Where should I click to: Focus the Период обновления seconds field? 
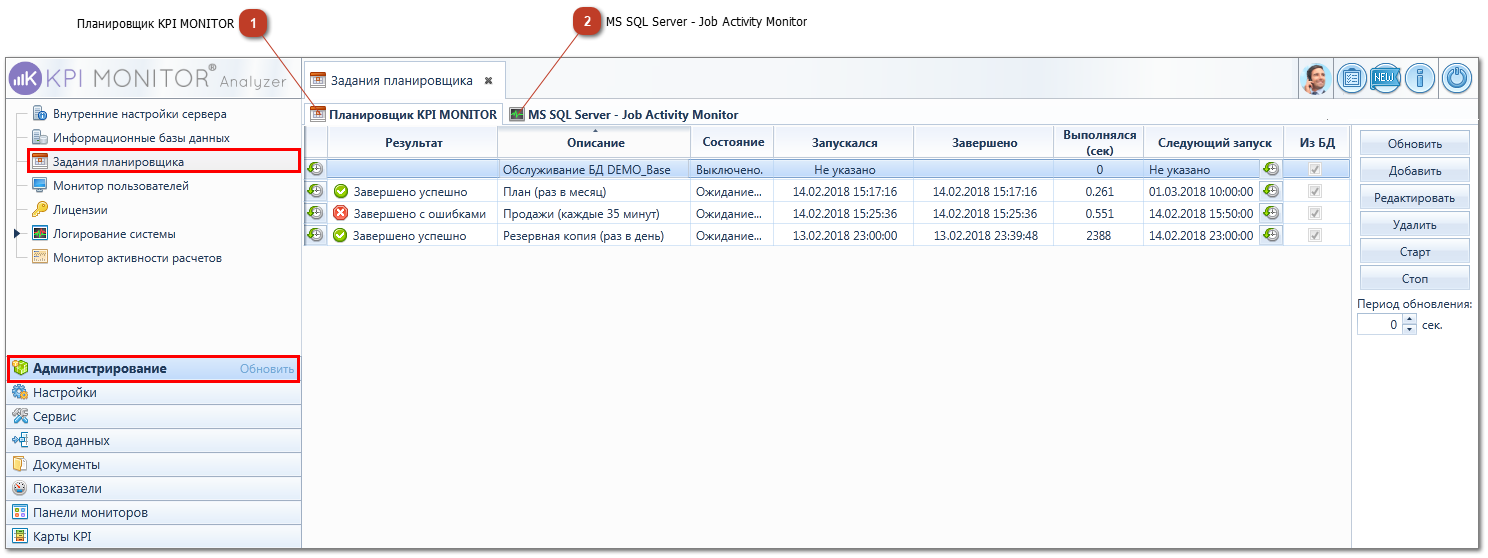tap(1380, 325)
